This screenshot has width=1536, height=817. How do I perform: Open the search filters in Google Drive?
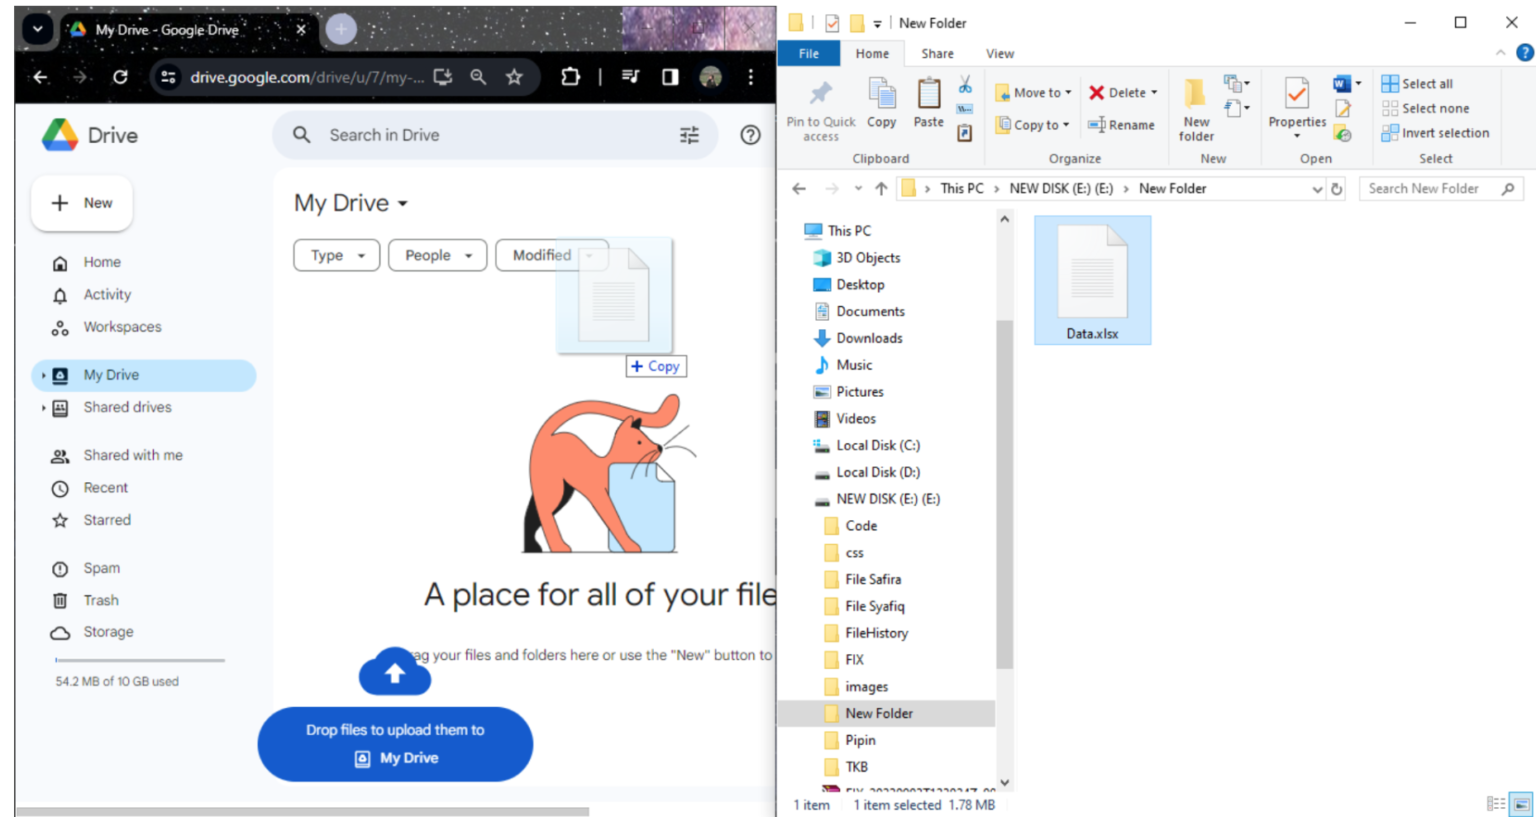tap(689, 135)
